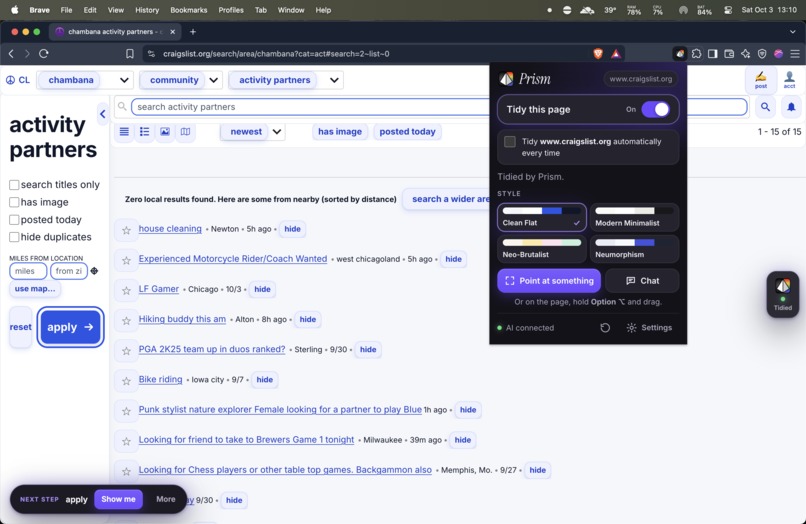Click the miles input field
Image resolution: width=806 pixels, height=524 pixels.
28,271
